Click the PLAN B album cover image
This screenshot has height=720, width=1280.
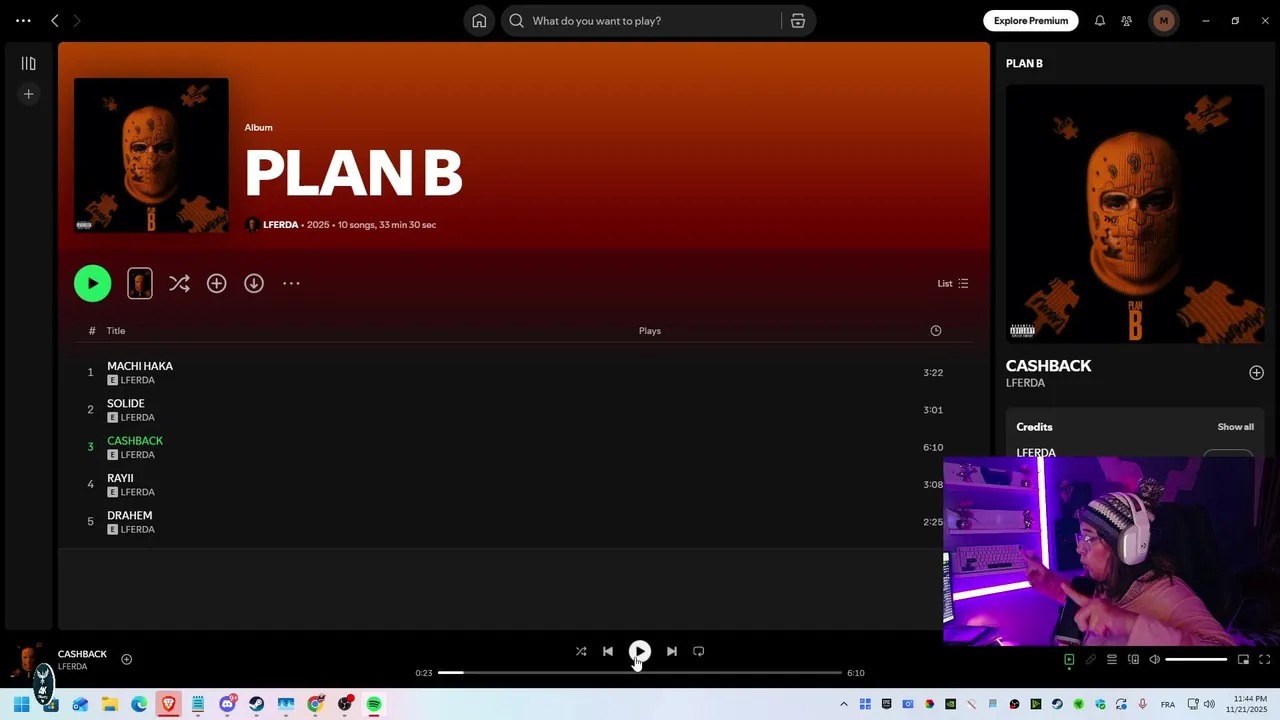151,155
